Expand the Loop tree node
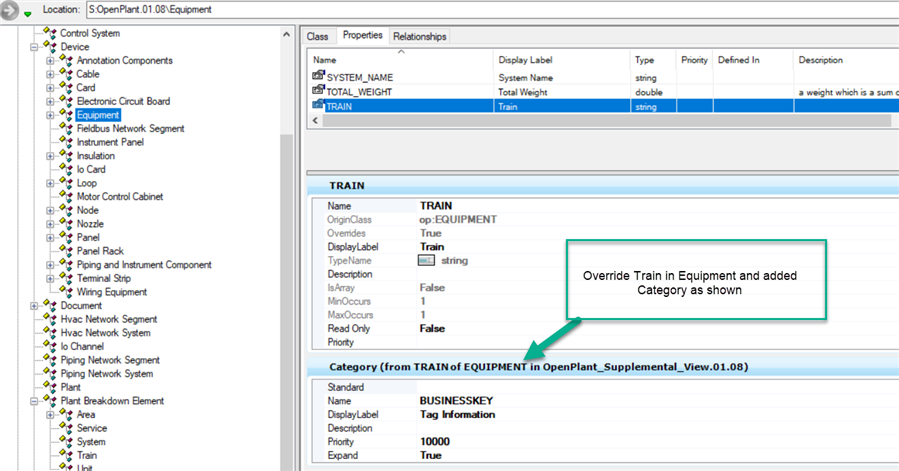The image size is (899, 471). coord(50,184)
